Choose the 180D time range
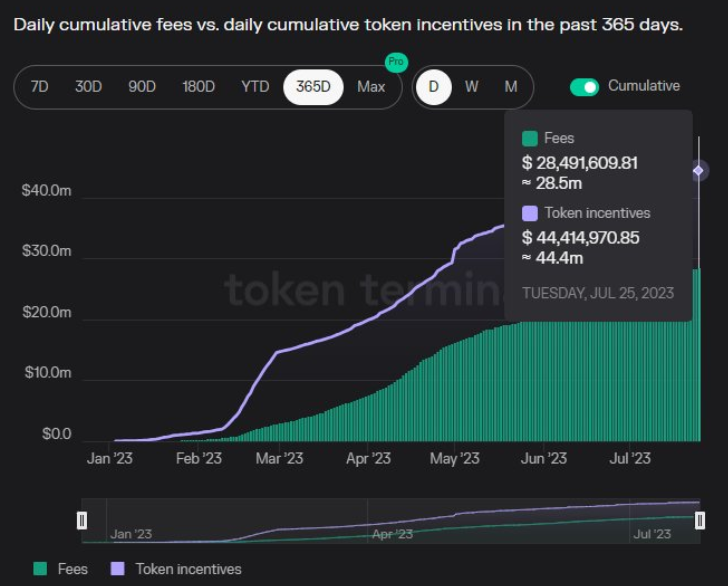The width and height of the screenshot is (728, 586). pyautogui.click(x=198, y=87)
